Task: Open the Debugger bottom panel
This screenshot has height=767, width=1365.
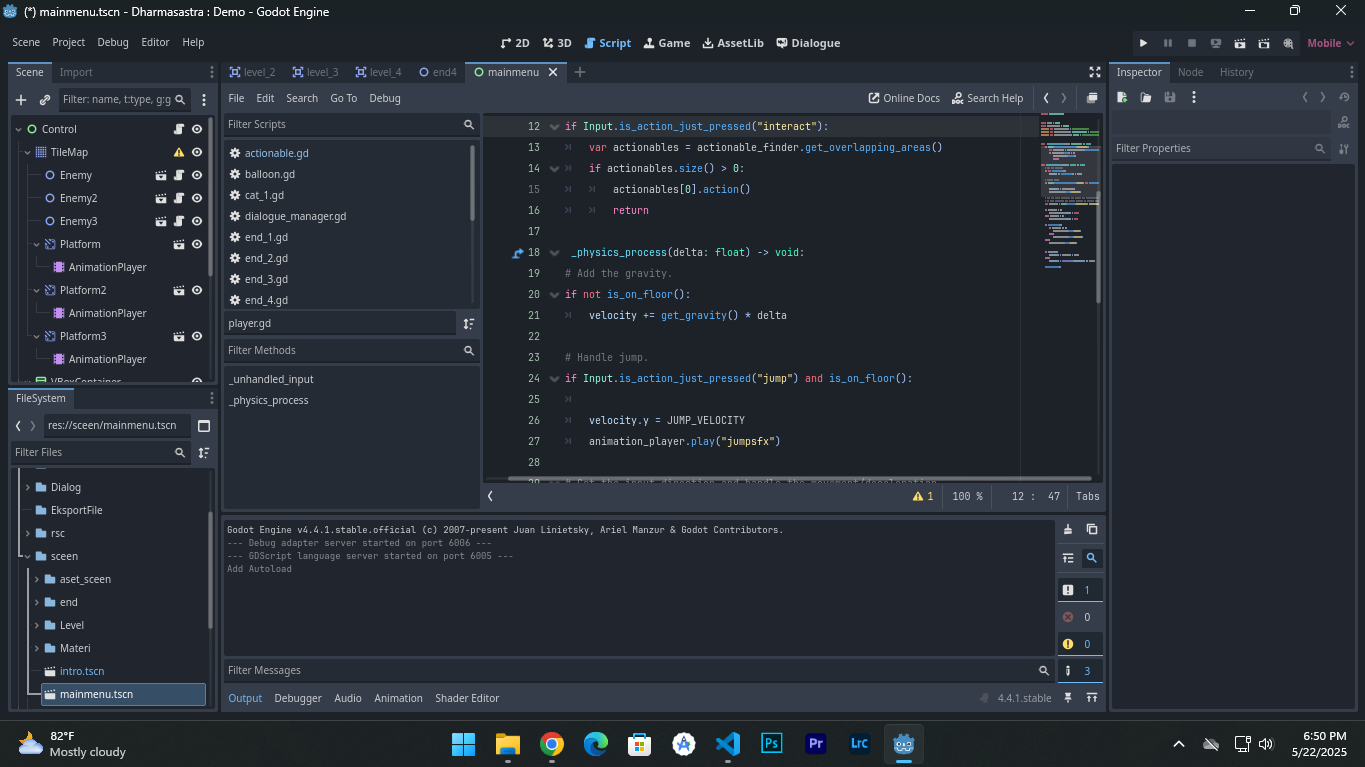Action: point(298,698)
